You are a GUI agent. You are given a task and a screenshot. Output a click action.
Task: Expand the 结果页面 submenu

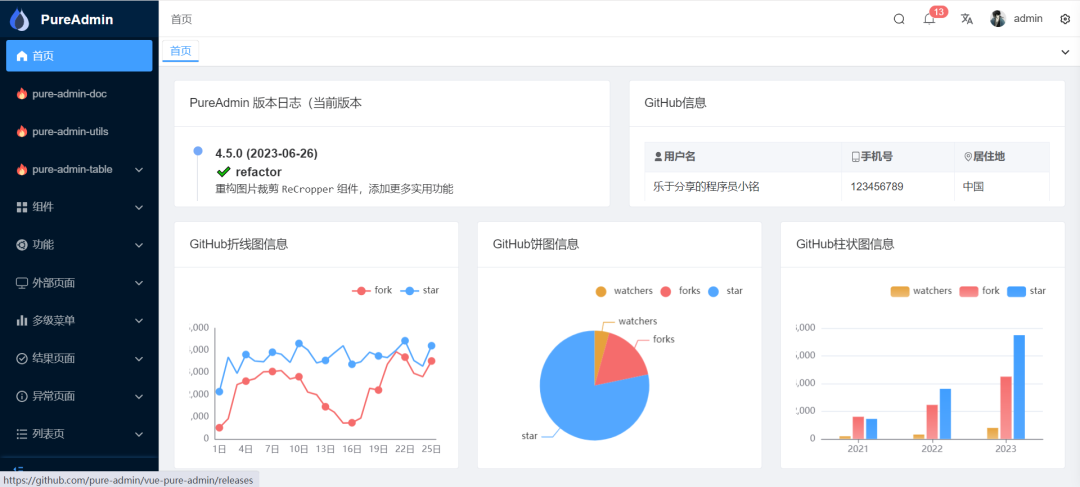click(x=139, y=359)
